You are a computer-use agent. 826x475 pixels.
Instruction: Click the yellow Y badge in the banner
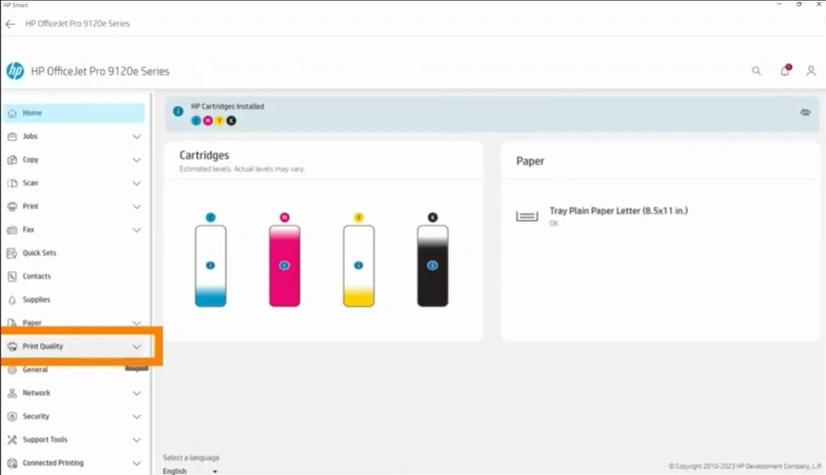[219, 121]
